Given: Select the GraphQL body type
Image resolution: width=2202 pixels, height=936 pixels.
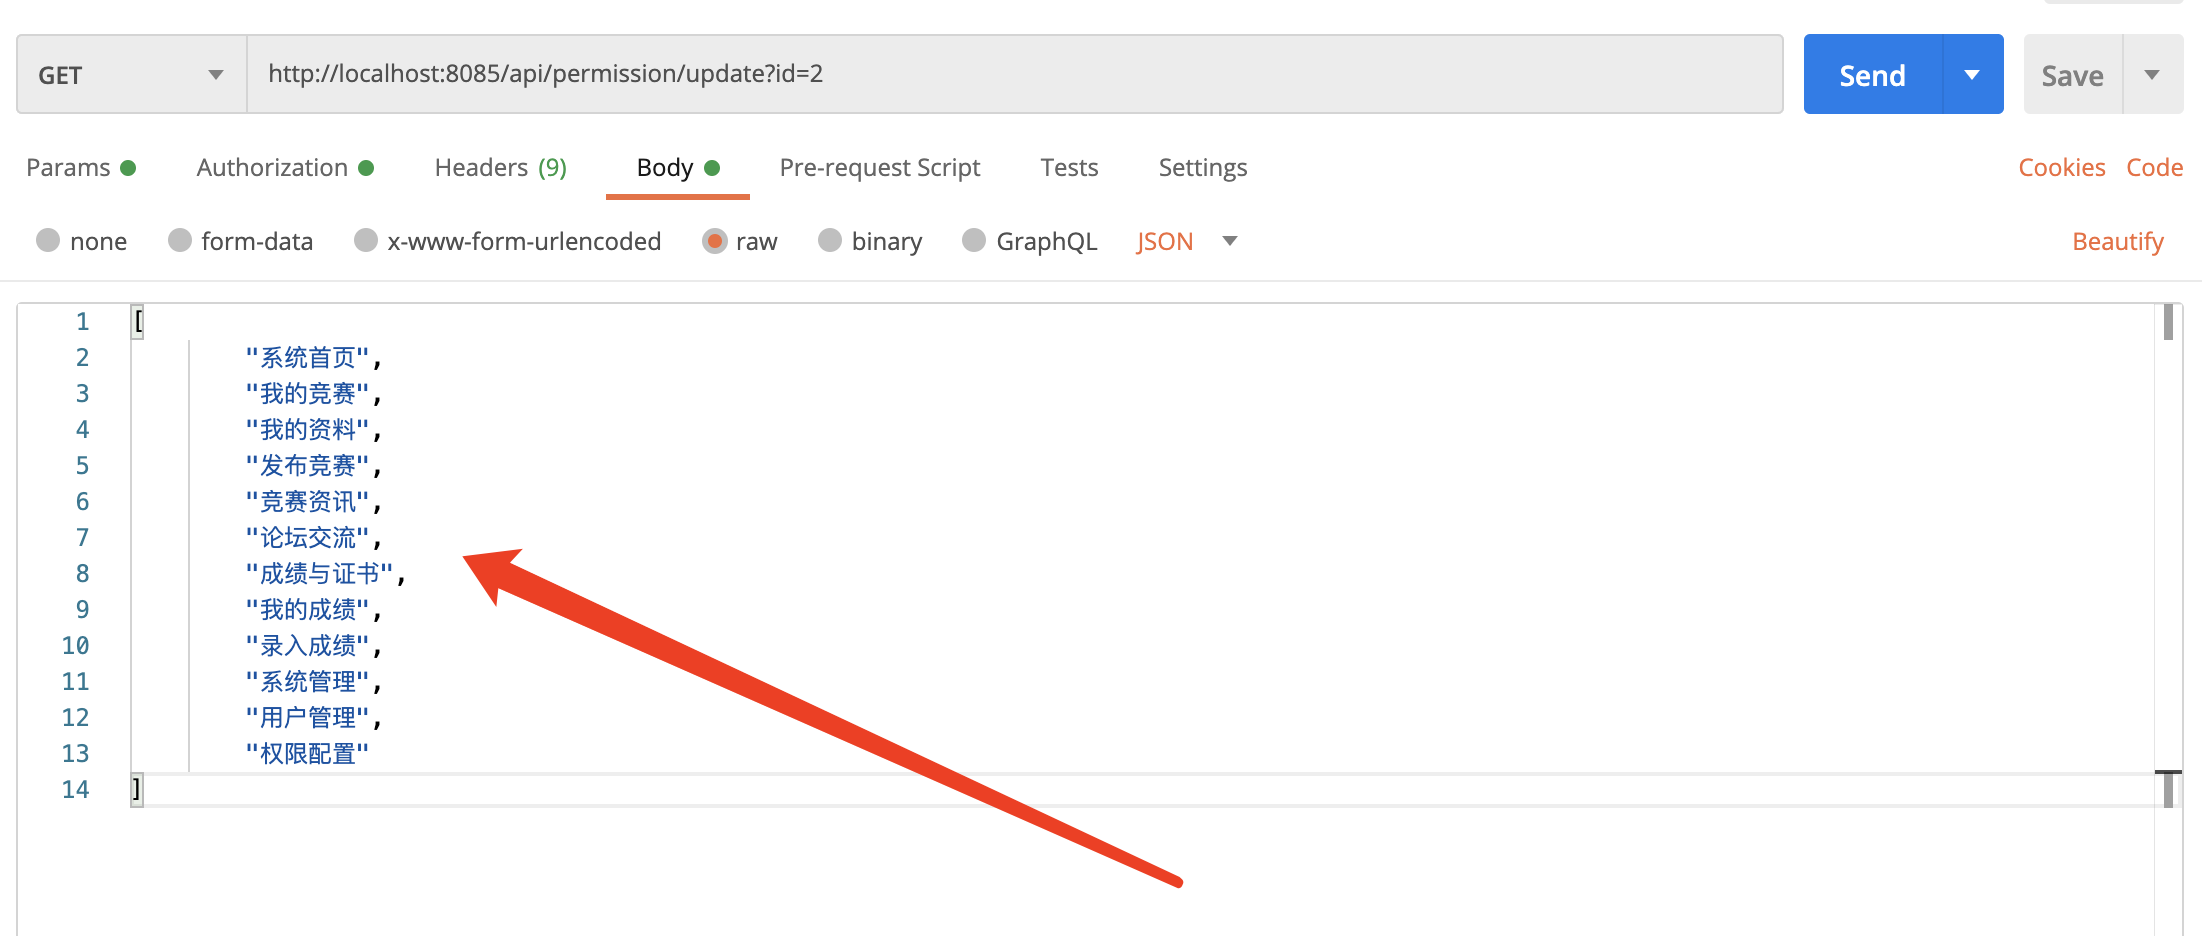Looking at the screenshot, I should 973,241.
